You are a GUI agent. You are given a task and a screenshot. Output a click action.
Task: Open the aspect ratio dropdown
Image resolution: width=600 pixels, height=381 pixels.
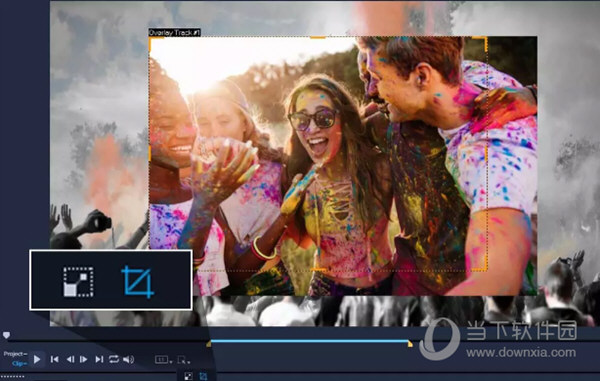pos(163,360)
